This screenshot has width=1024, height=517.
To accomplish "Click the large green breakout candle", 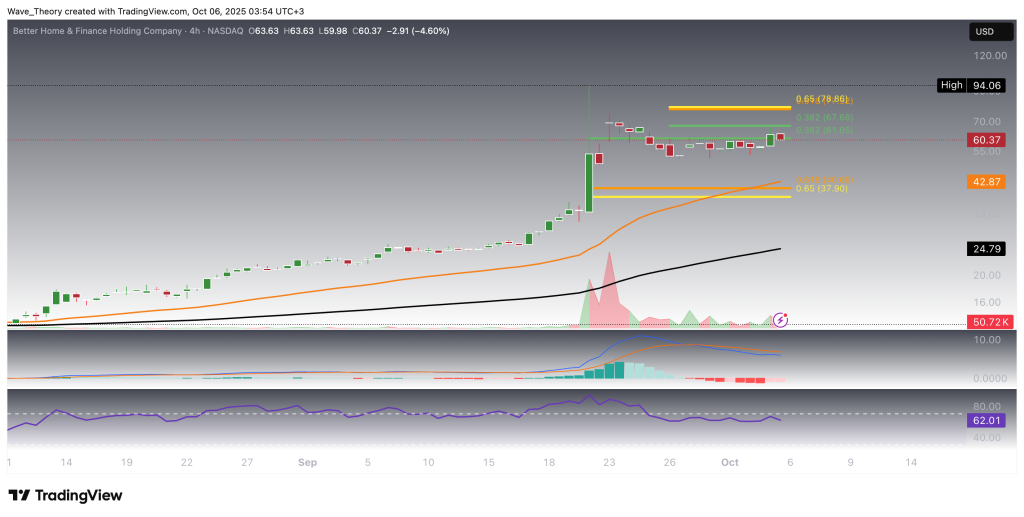I will (x=588, y=182).
